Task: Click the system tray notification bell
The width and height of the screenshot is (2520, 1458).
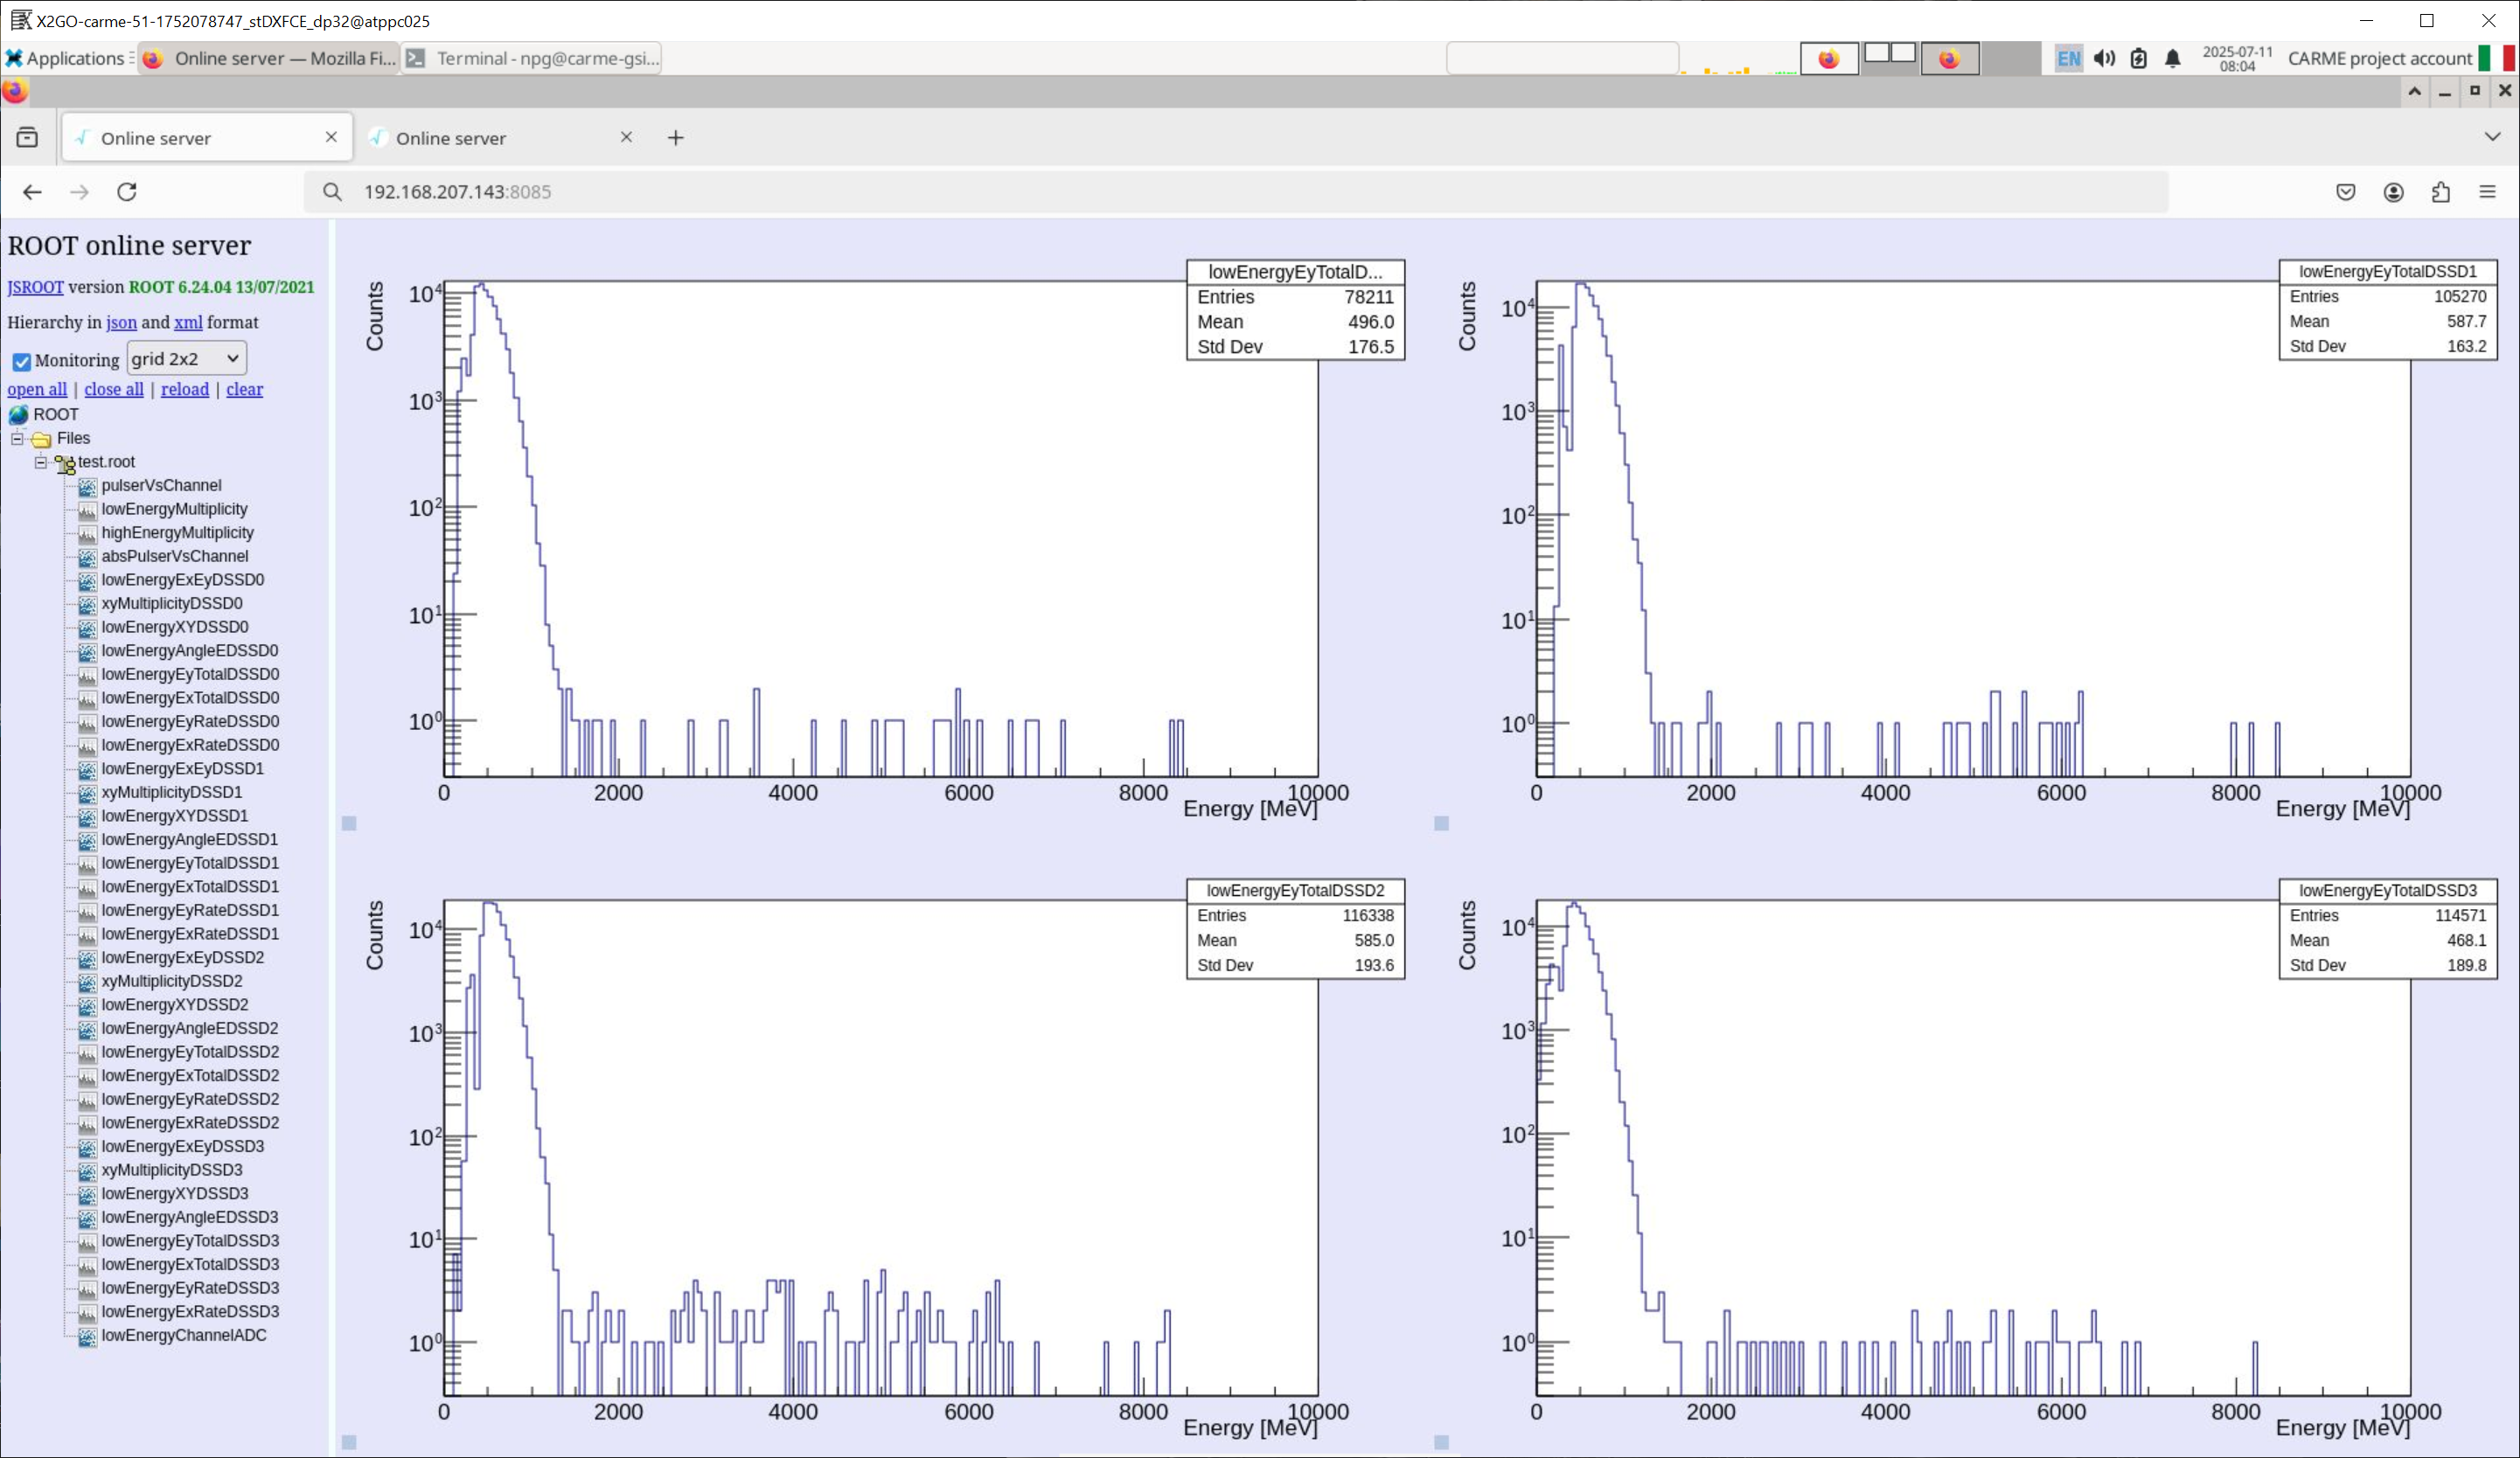Action: coord(2172,59)
